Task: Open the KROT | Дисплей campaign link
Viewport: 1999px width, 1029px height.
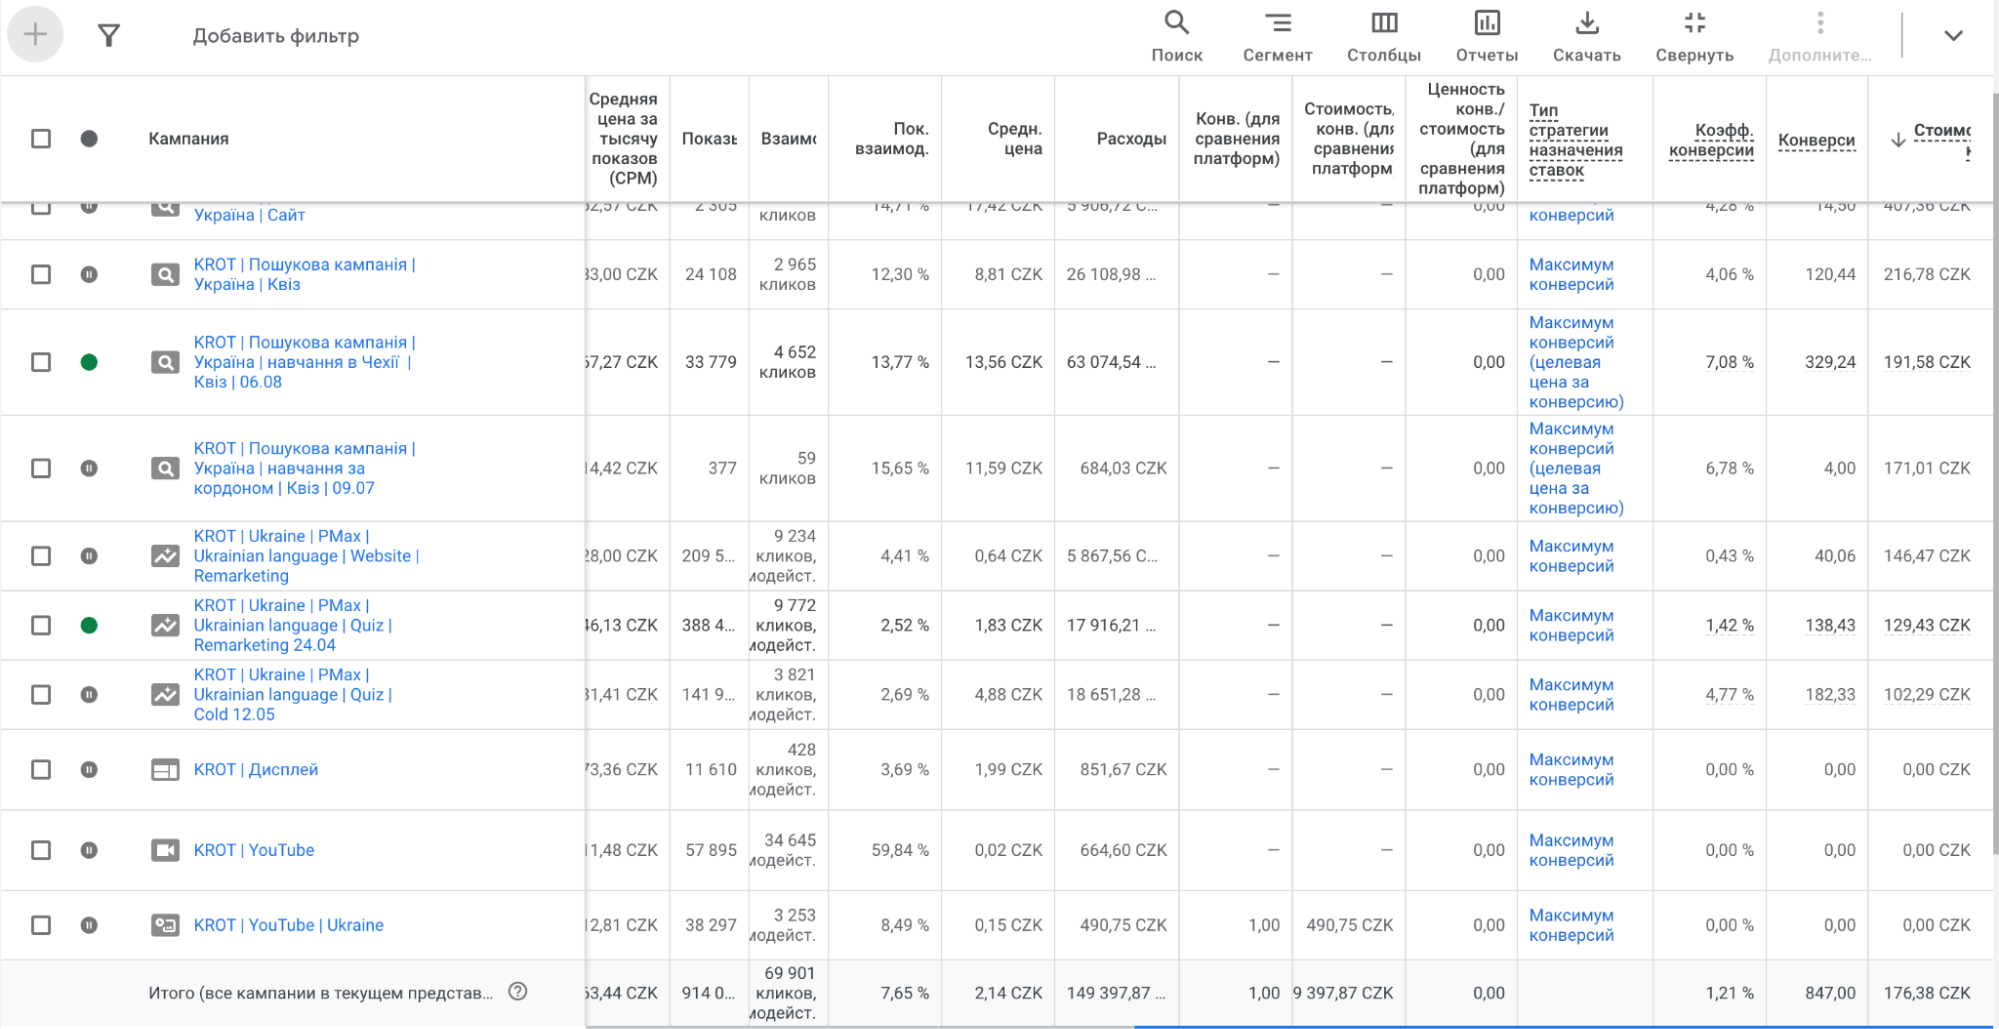Action: coord(256,770)
